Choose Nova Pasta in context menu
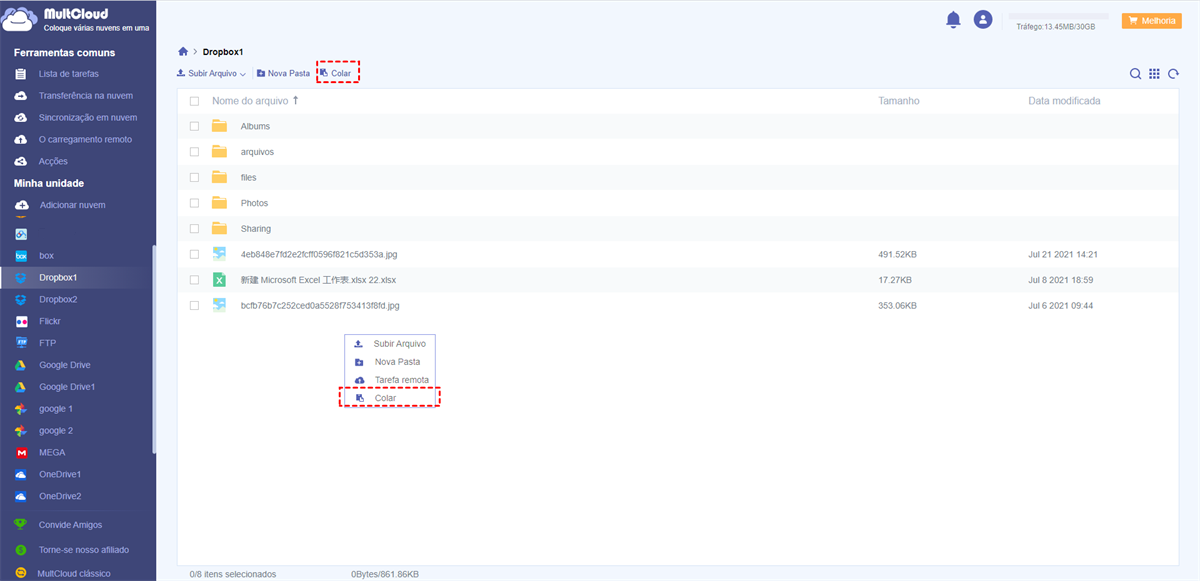Screen dimensions: 1200x581 (x=390, y=362)
